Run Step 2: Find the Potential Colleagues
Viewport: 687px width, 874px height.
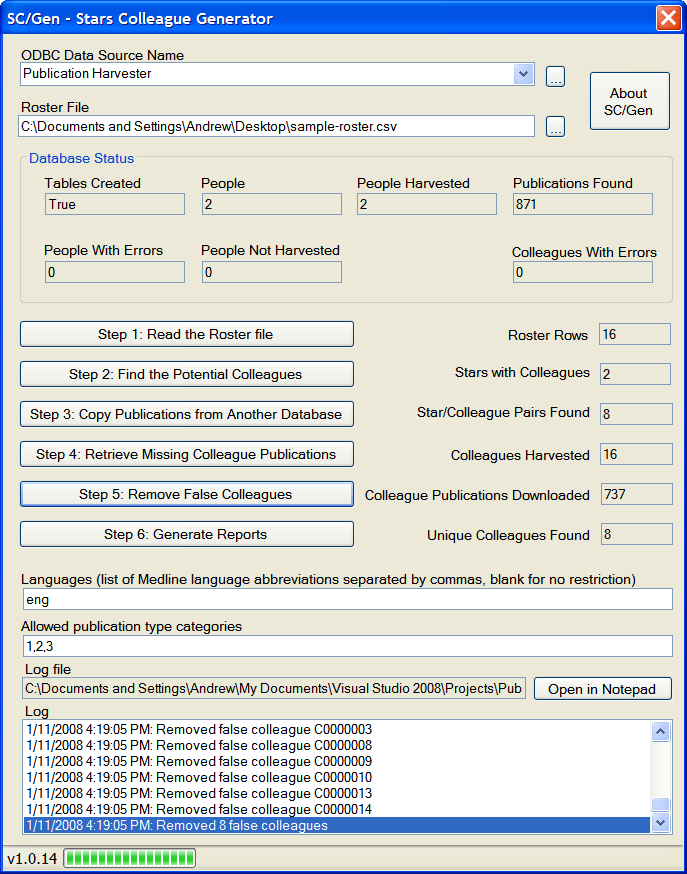pos(187,374)
